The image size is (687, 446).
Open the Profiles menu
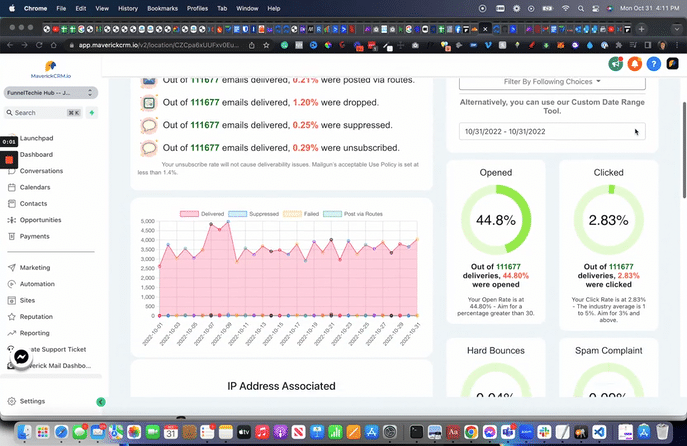[197, 8]
